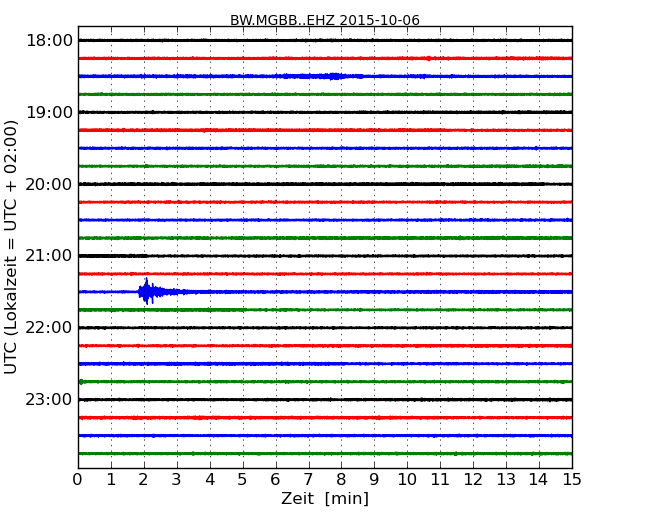This screenshot has height=520, width=650.
Task: Click the x-axis tick label 10
Action: [407, 480]
